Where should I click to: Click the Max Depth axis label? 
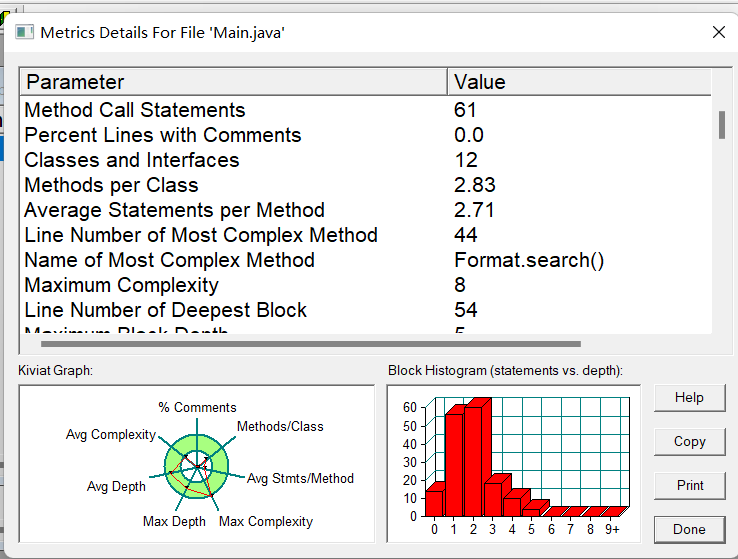(x=174, y=521)
